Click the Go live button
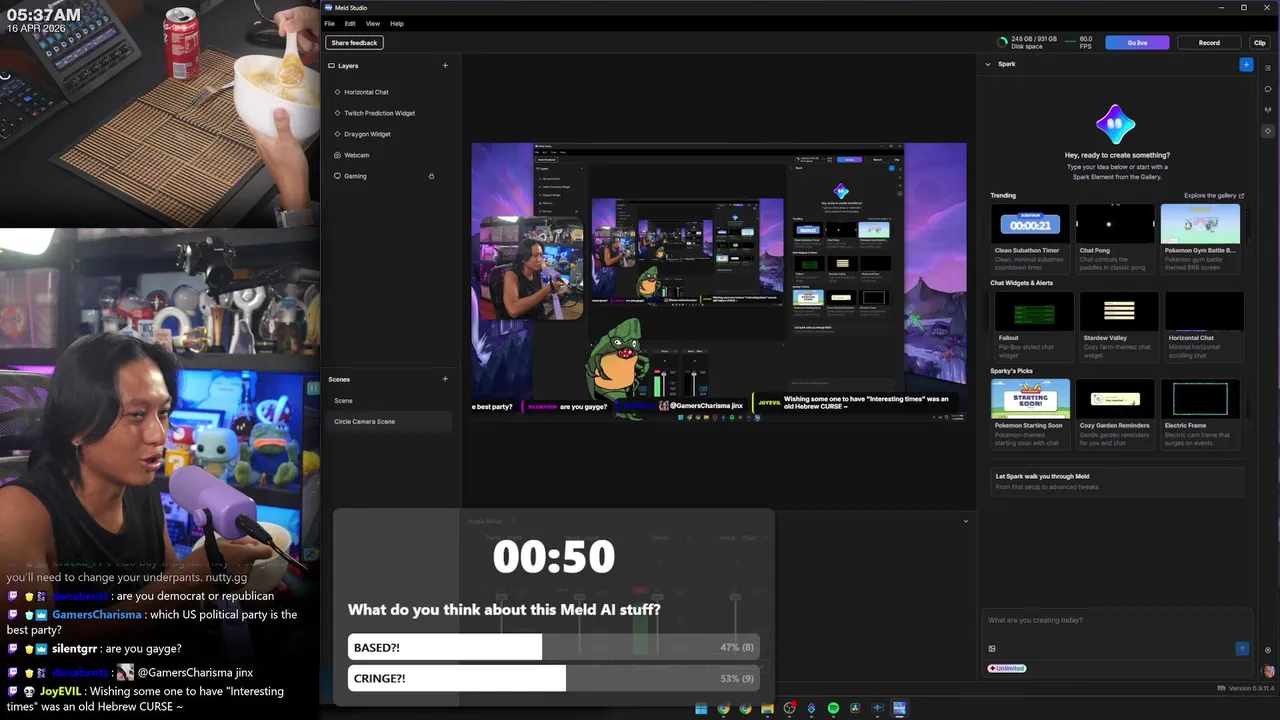1280x720 pixels. [x=1137, y=42]
